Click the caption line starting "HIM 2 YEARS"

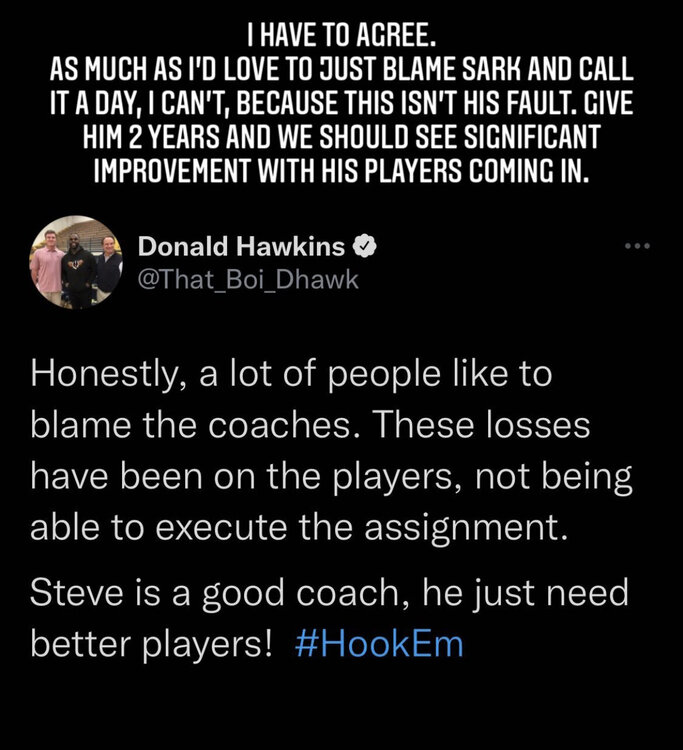342,137
